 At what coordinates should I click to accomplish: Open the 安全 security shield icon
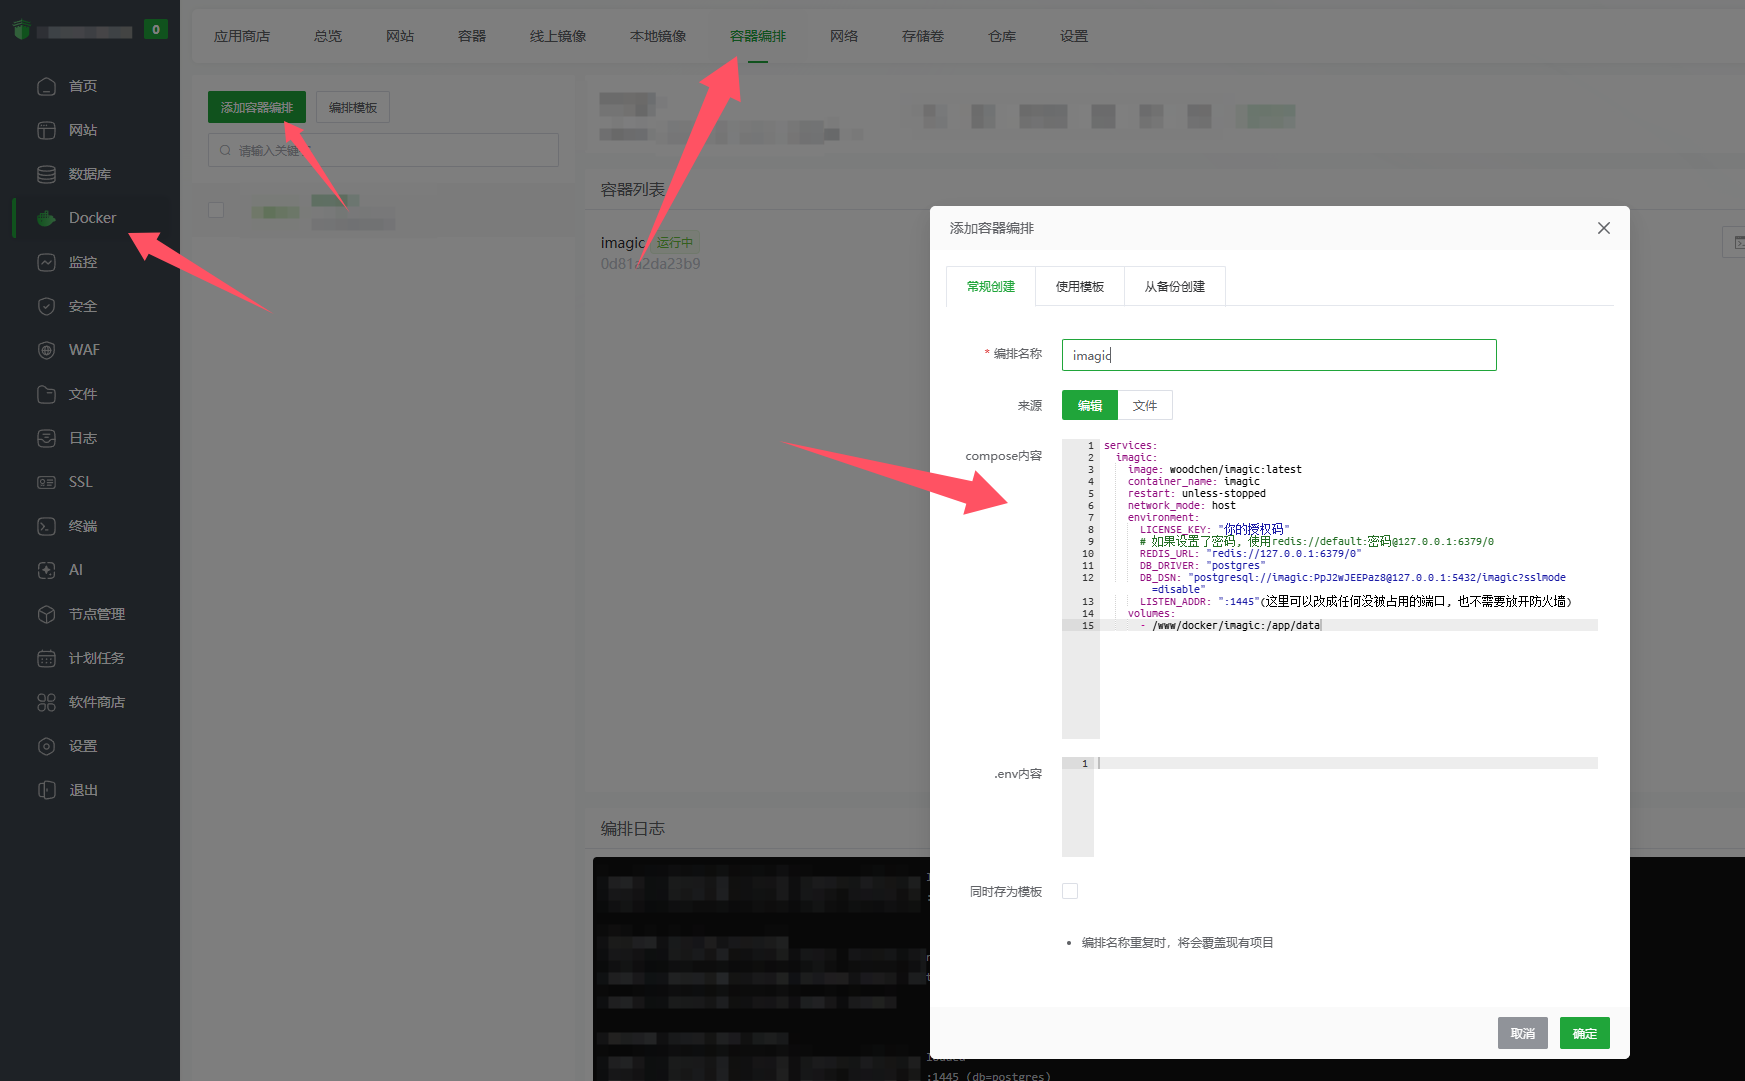(x=46, y=306)
